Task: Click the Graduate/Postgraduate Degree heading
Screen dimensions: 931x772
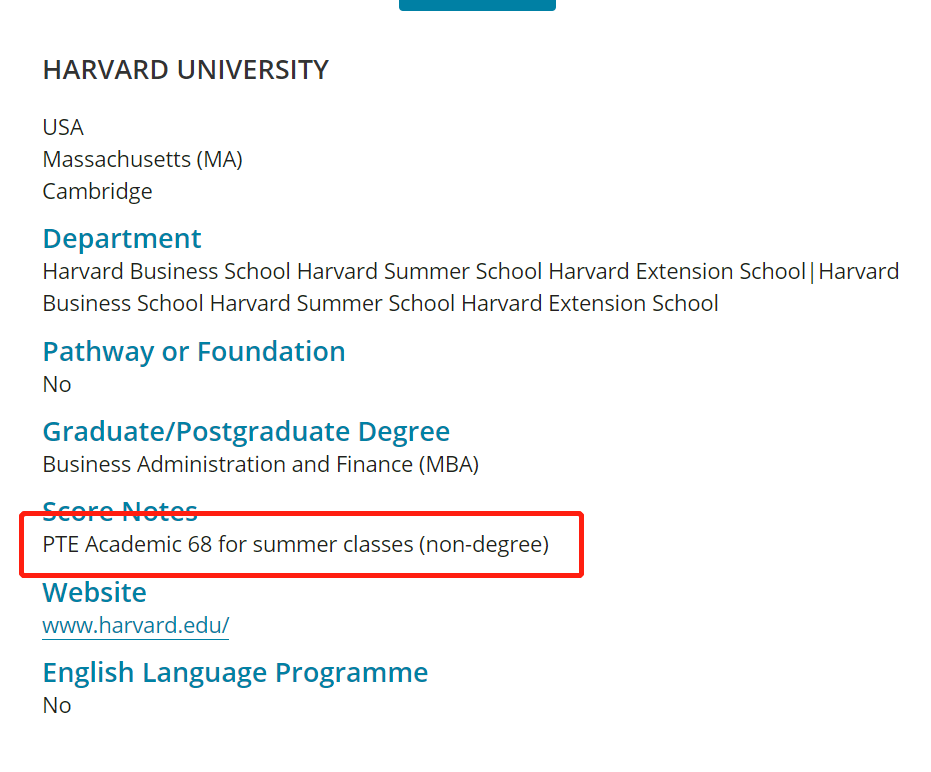Action: (x=246, y=432)
